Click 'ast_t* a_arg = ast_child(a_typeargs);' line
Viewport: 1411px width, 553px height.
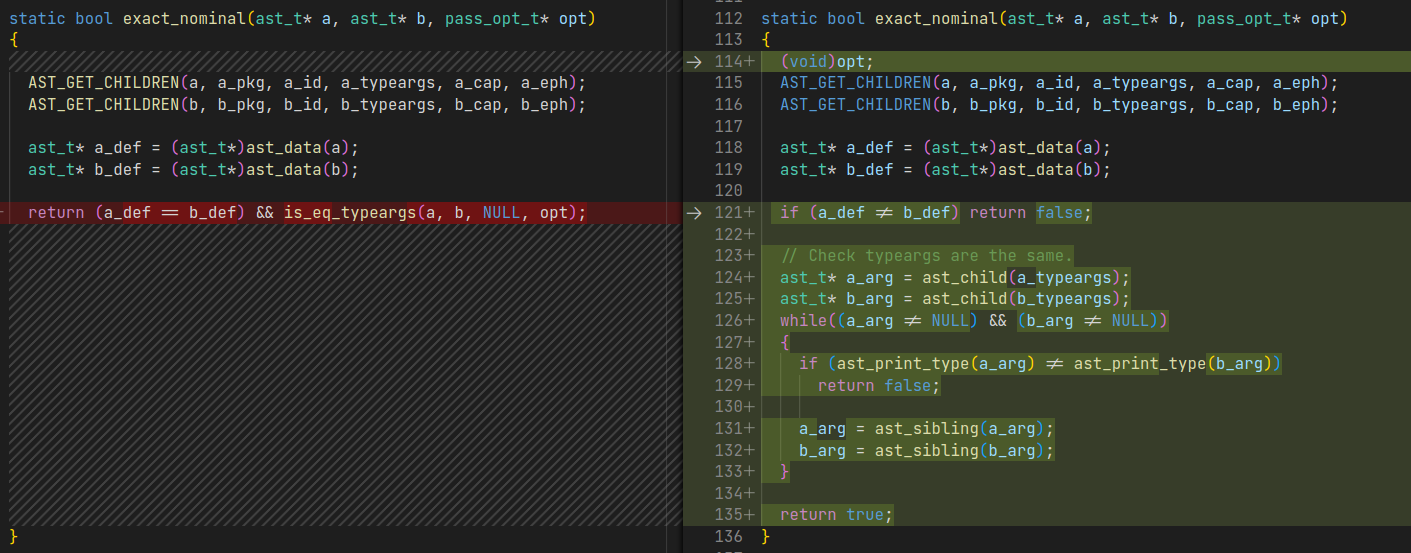coord(955,278)
